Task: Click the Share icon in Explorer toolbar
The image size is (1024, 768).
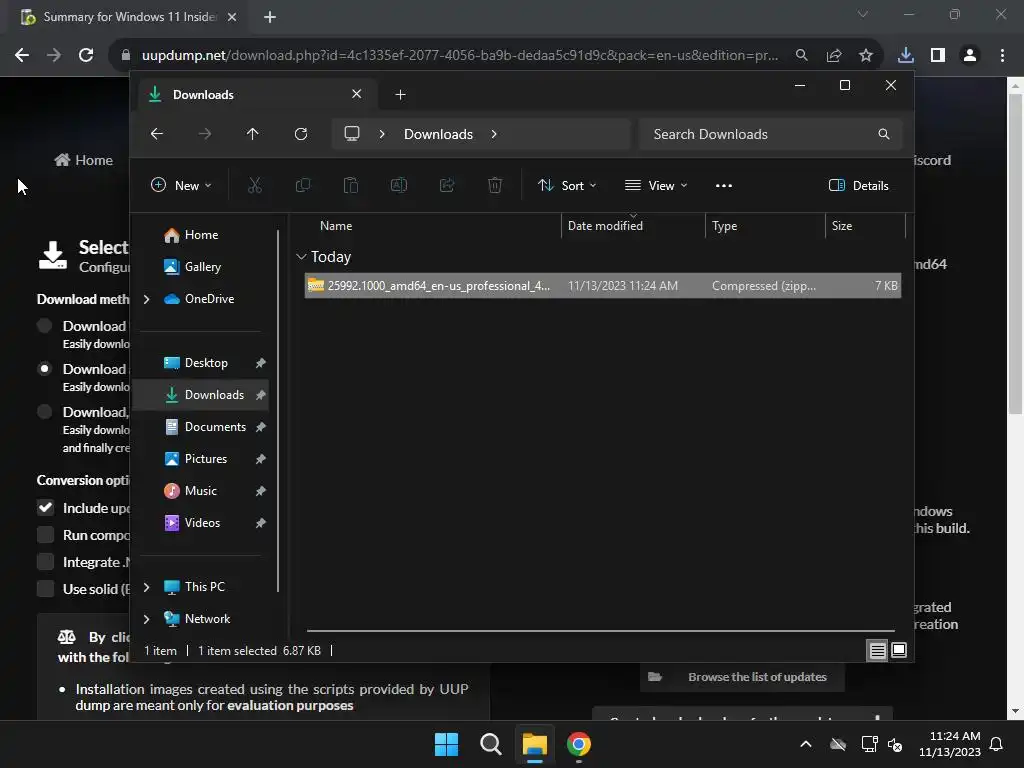Action: coord(447,185)
